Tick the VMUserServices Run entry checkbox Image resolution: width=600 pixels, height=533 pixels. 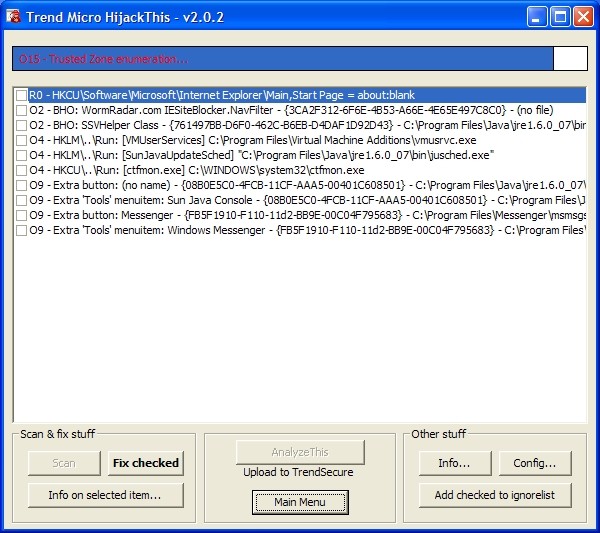click(x=21, y=140)
